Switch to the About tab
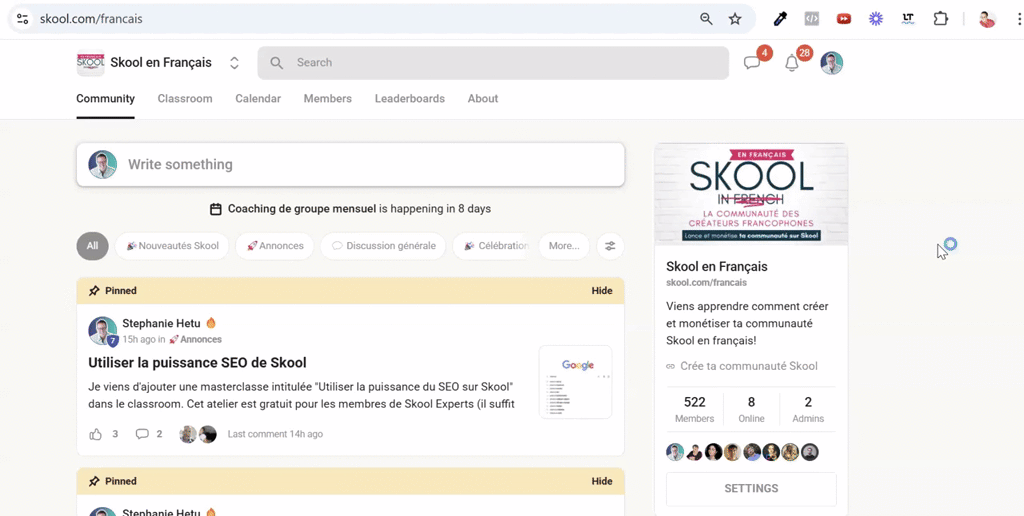Image resolution: width=1024 pixels, height=516 pixels. pyautogui.click(x=483, y=99)
